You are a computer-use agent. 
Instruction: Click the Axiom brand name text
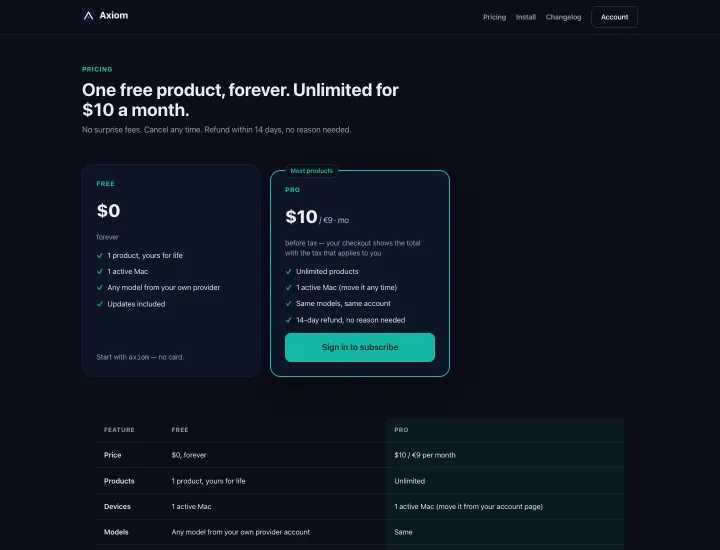[114, 16]
